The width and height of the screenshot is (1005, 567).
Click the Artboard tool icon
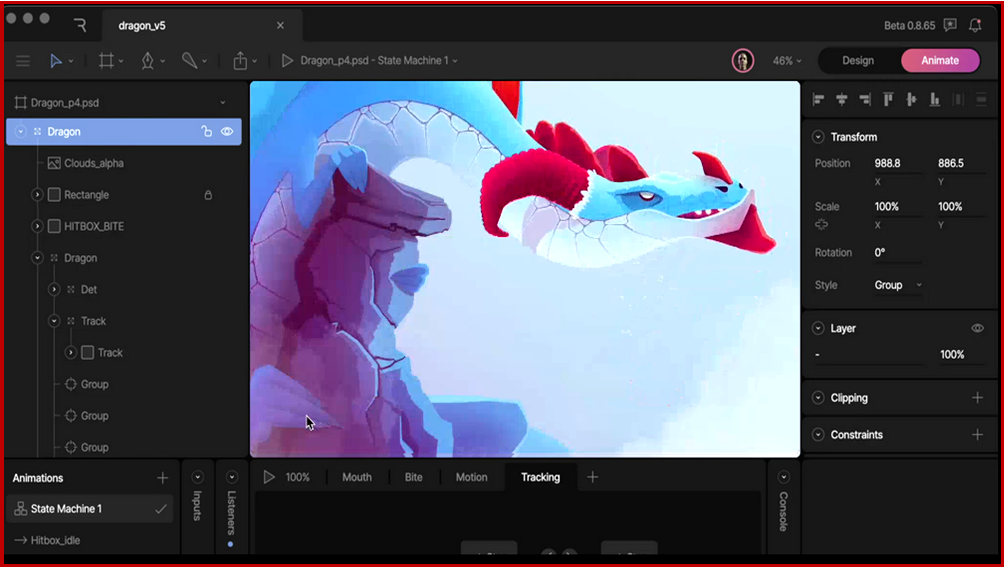[x=106, y=61]
